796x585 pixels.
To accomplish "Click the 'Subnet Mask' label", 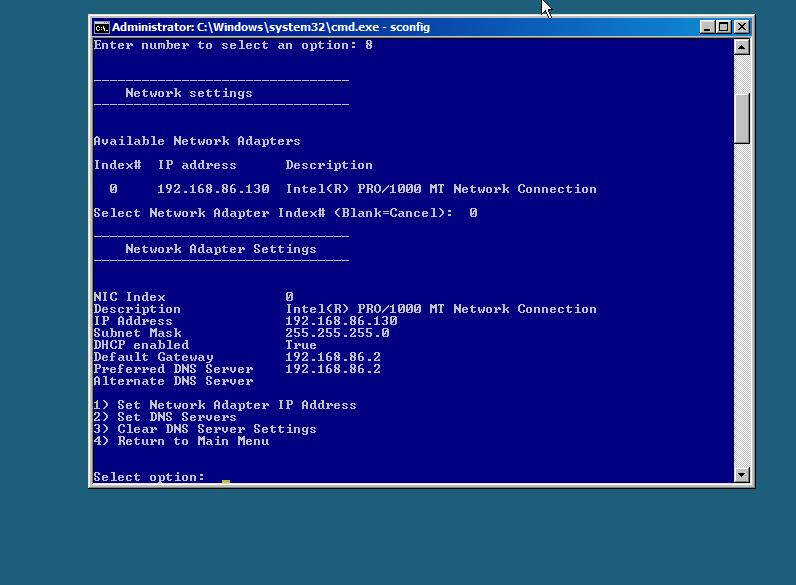I will (138, 333).
